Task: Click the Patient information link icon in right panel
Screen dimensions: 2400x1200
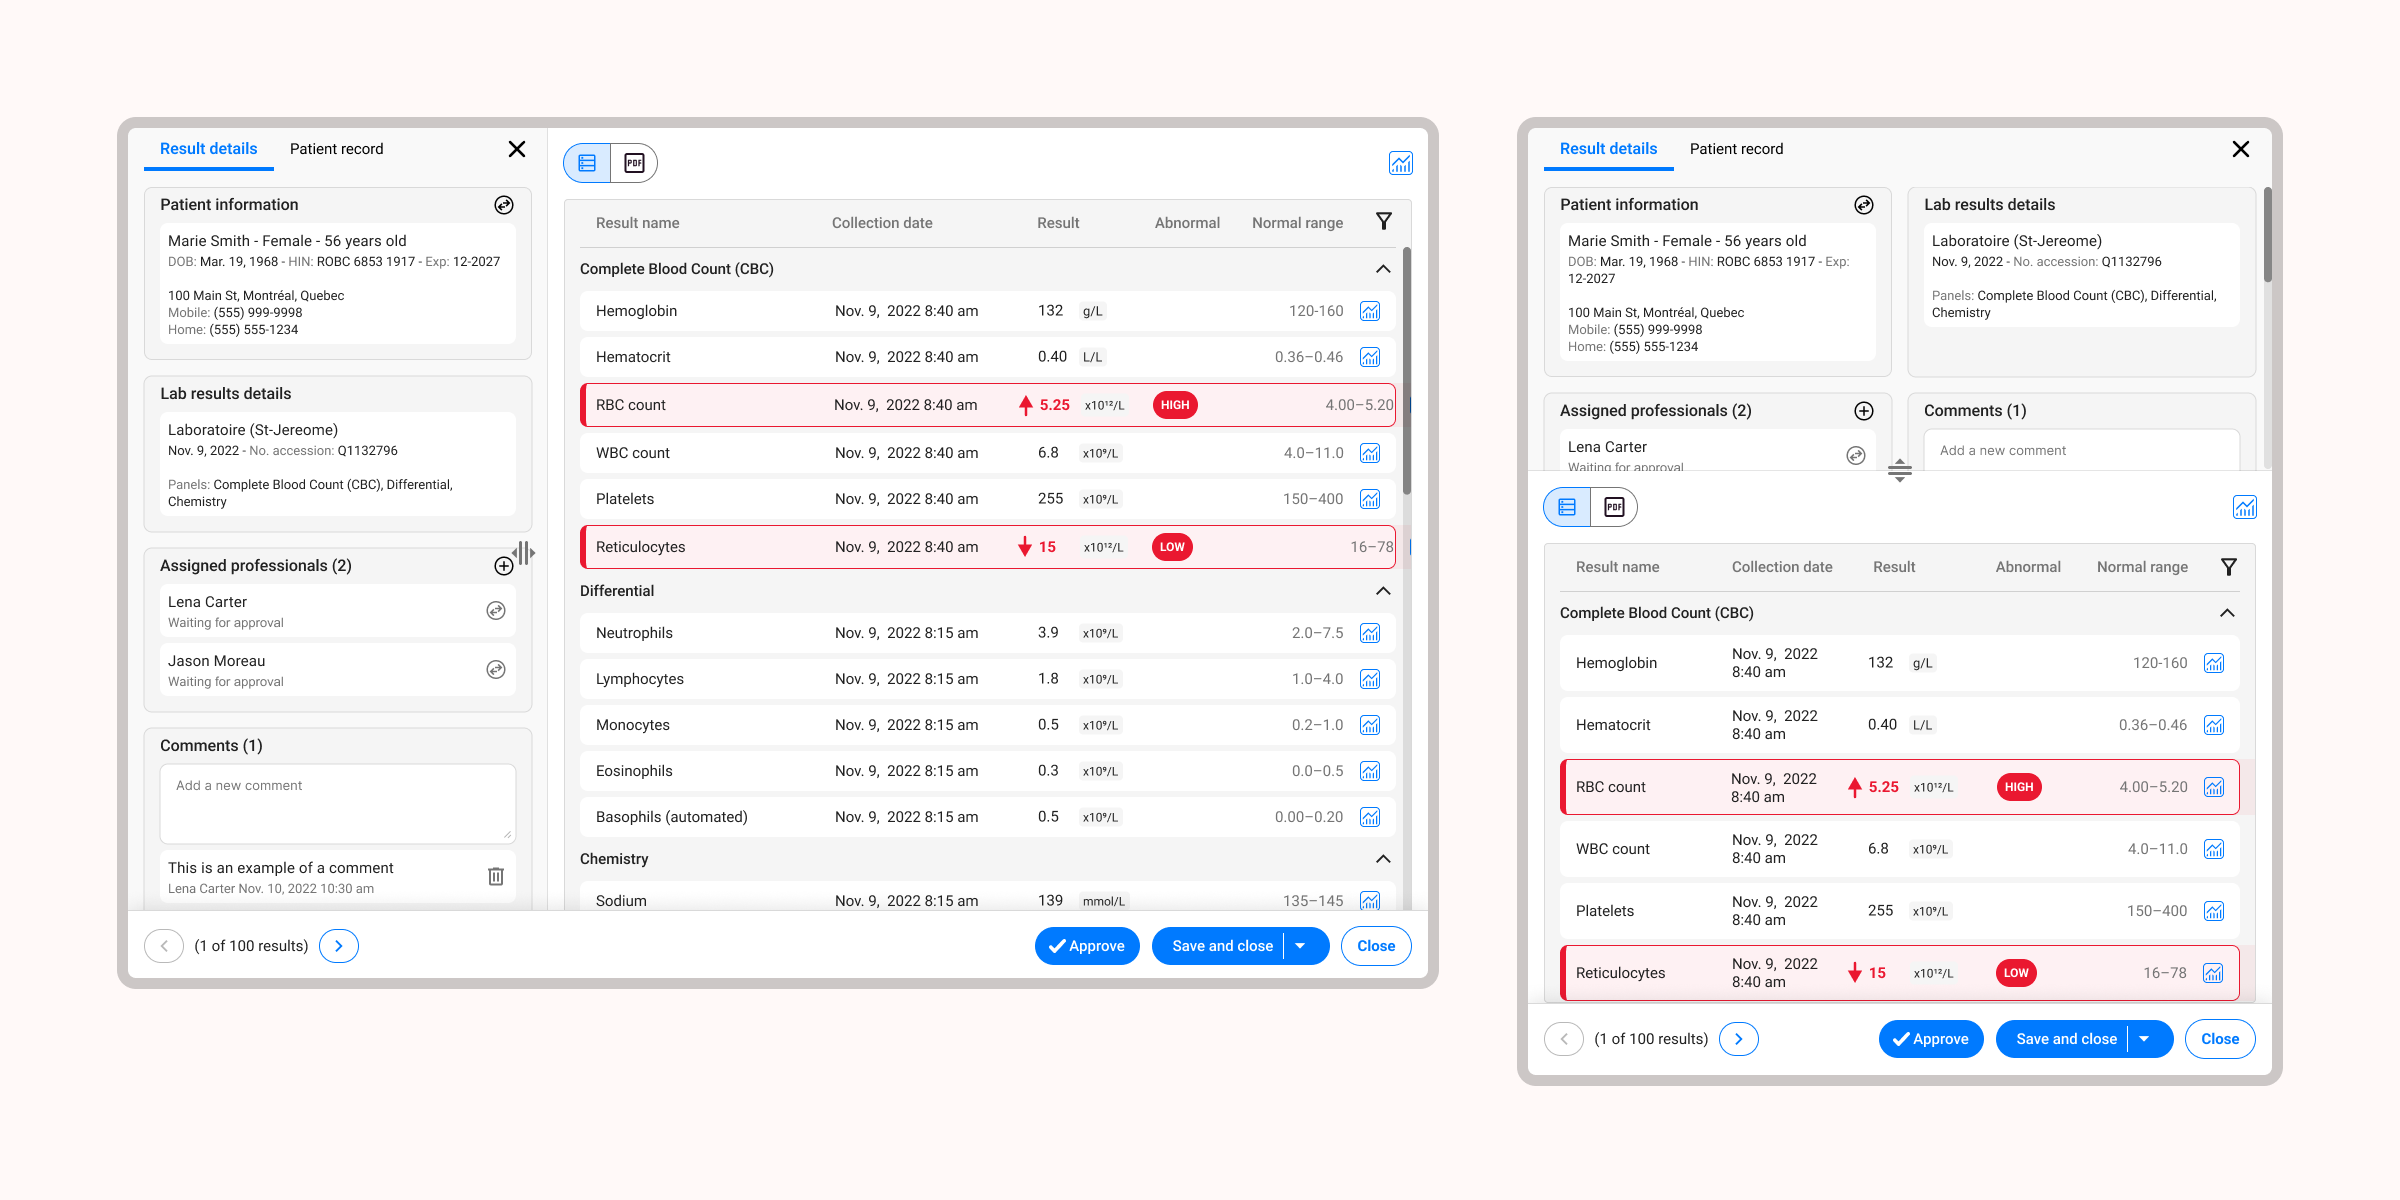Action: click(x=1864, y=205)
